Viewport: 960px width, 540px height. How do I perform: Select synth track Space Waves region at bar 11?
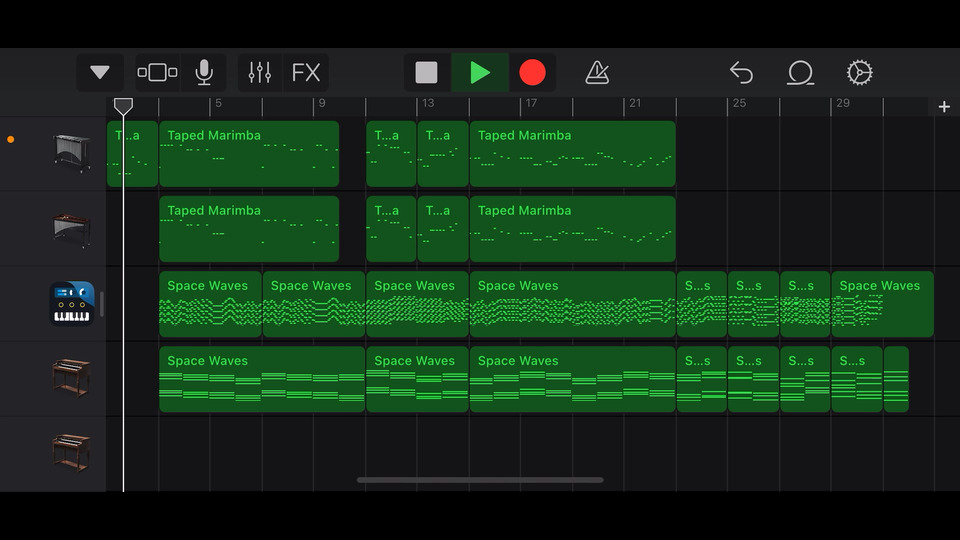click(417, 304)
